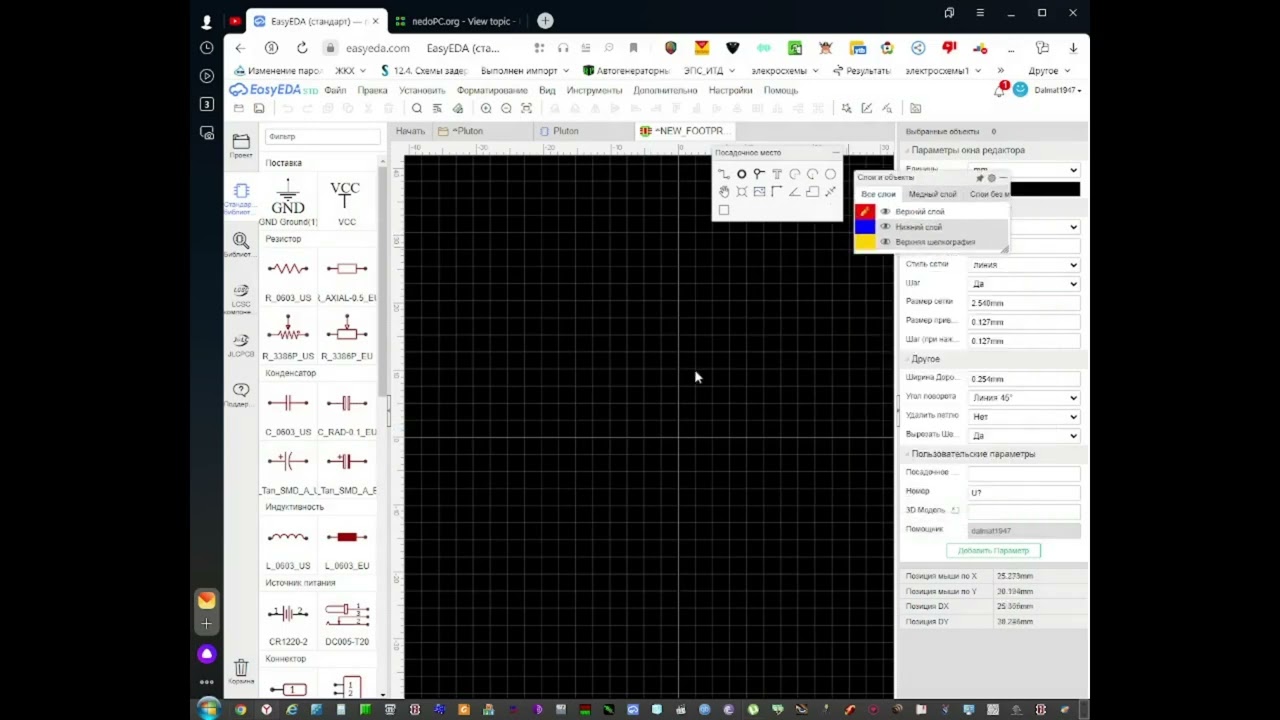This screenshot has height=720, width=1280.
Task: Select the Solid region tool
Action: point(812,191)
